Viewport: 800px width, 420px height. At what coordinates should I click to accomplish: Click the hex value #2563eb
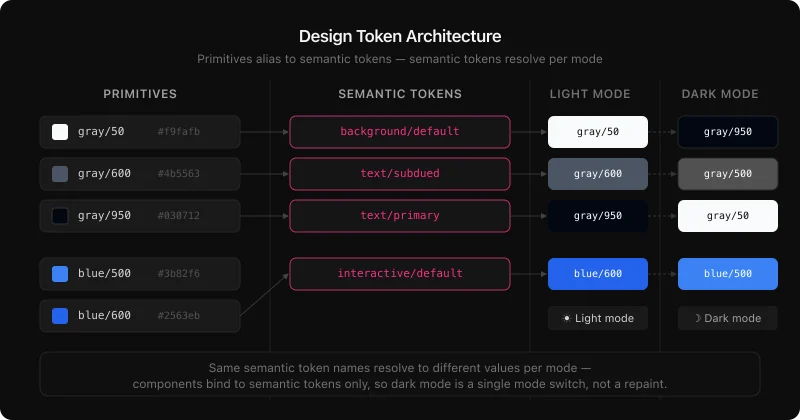[179, 315]
